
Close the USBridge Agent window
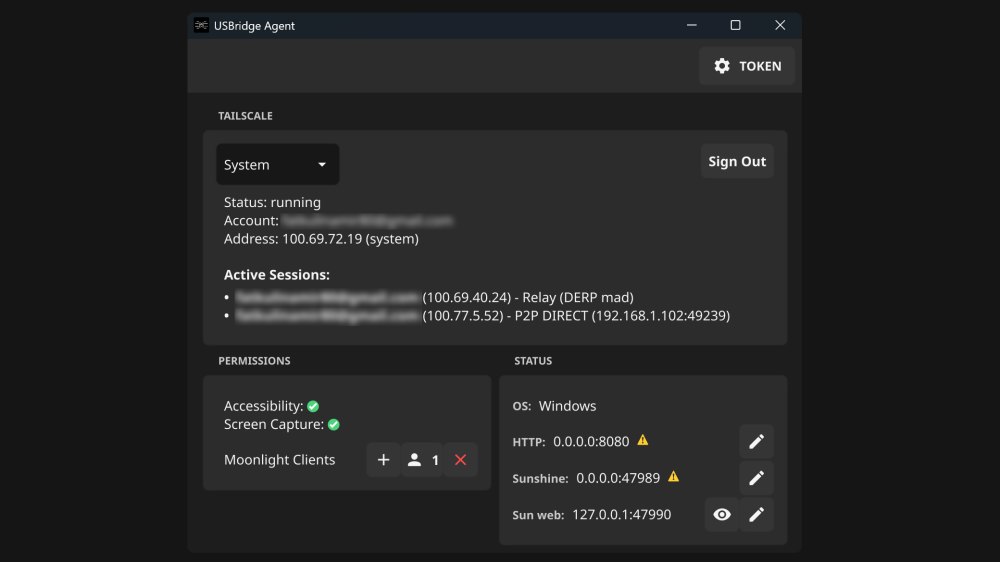pos(780,26)
